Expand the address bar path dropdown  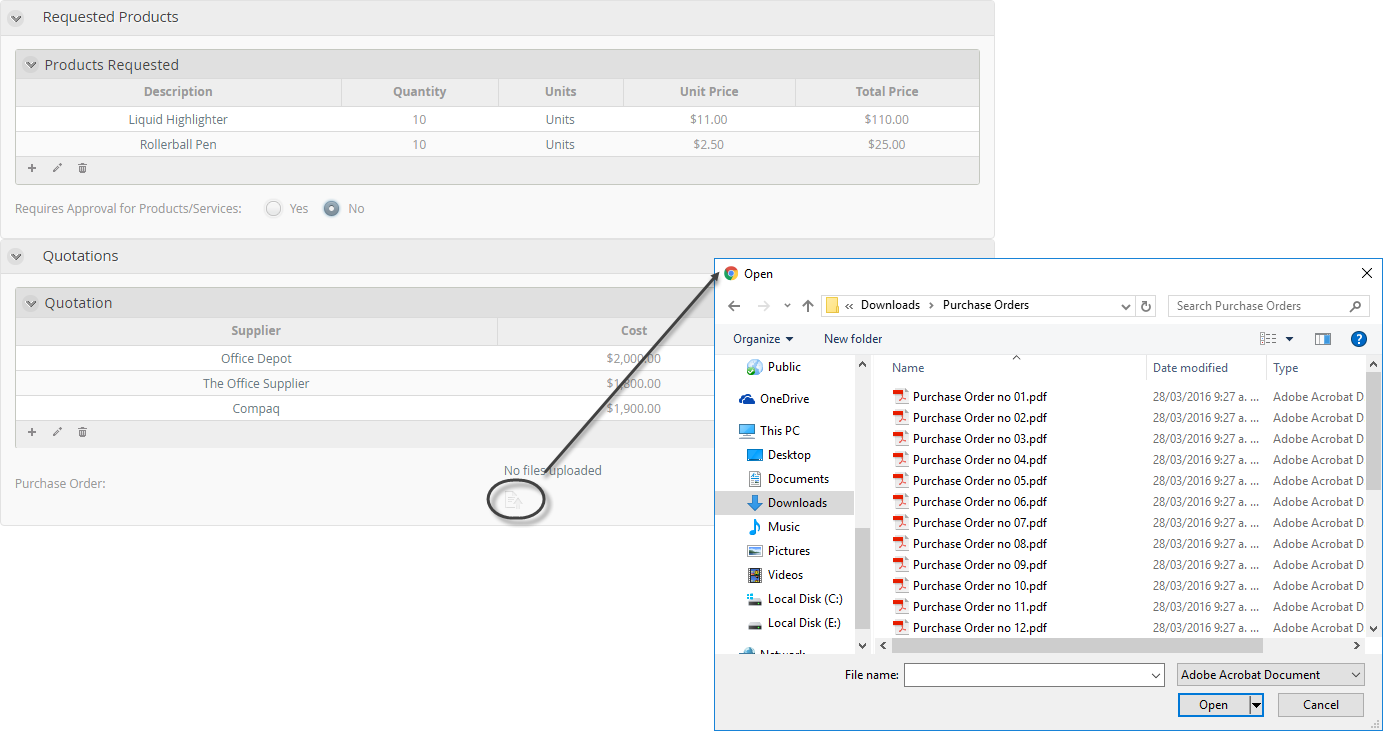(1126, 306)
